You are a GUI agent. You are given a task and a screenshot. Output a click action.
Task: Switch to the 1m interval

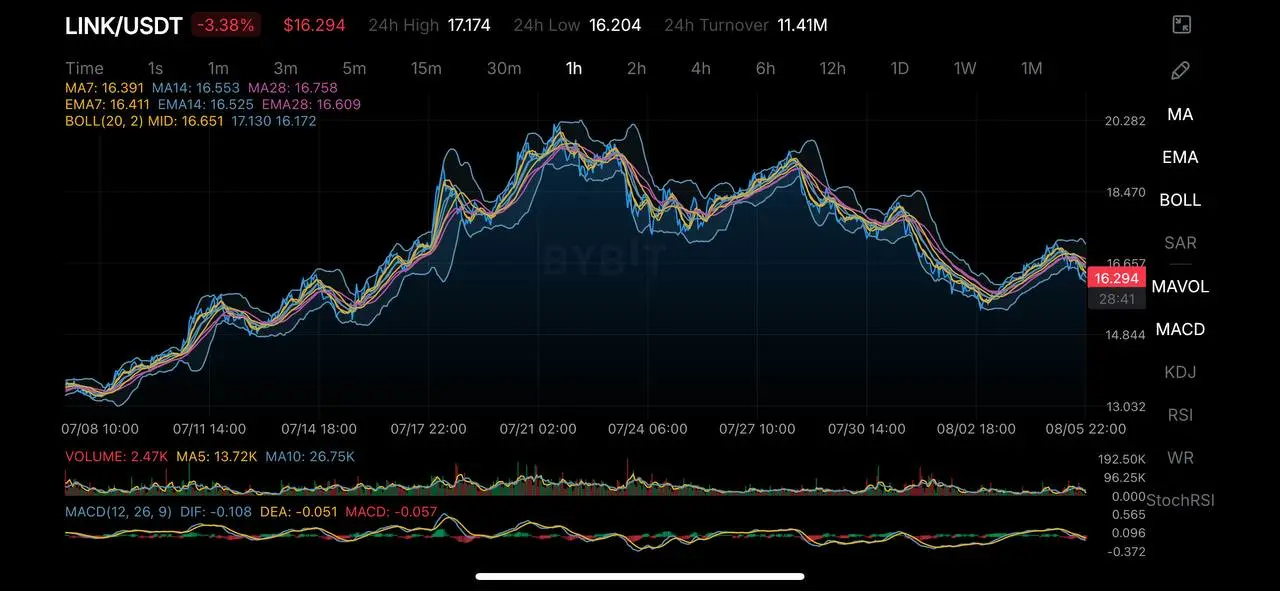coord(218,68)
